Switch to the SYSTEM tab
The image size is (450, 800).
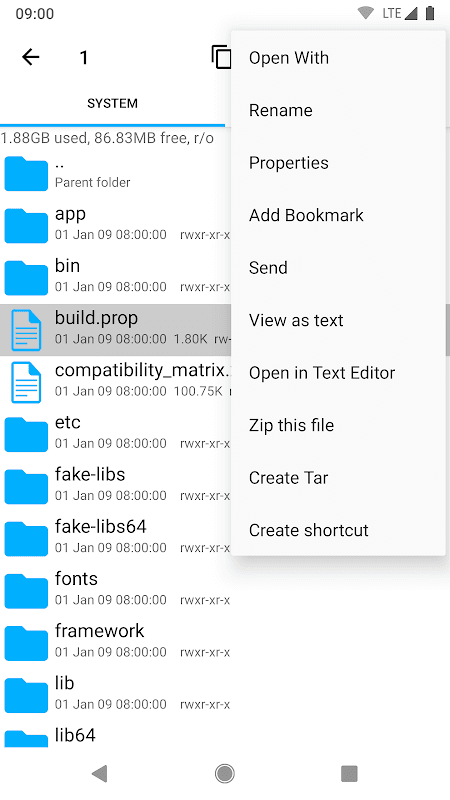pyautogui.click(x=112, y=104)
